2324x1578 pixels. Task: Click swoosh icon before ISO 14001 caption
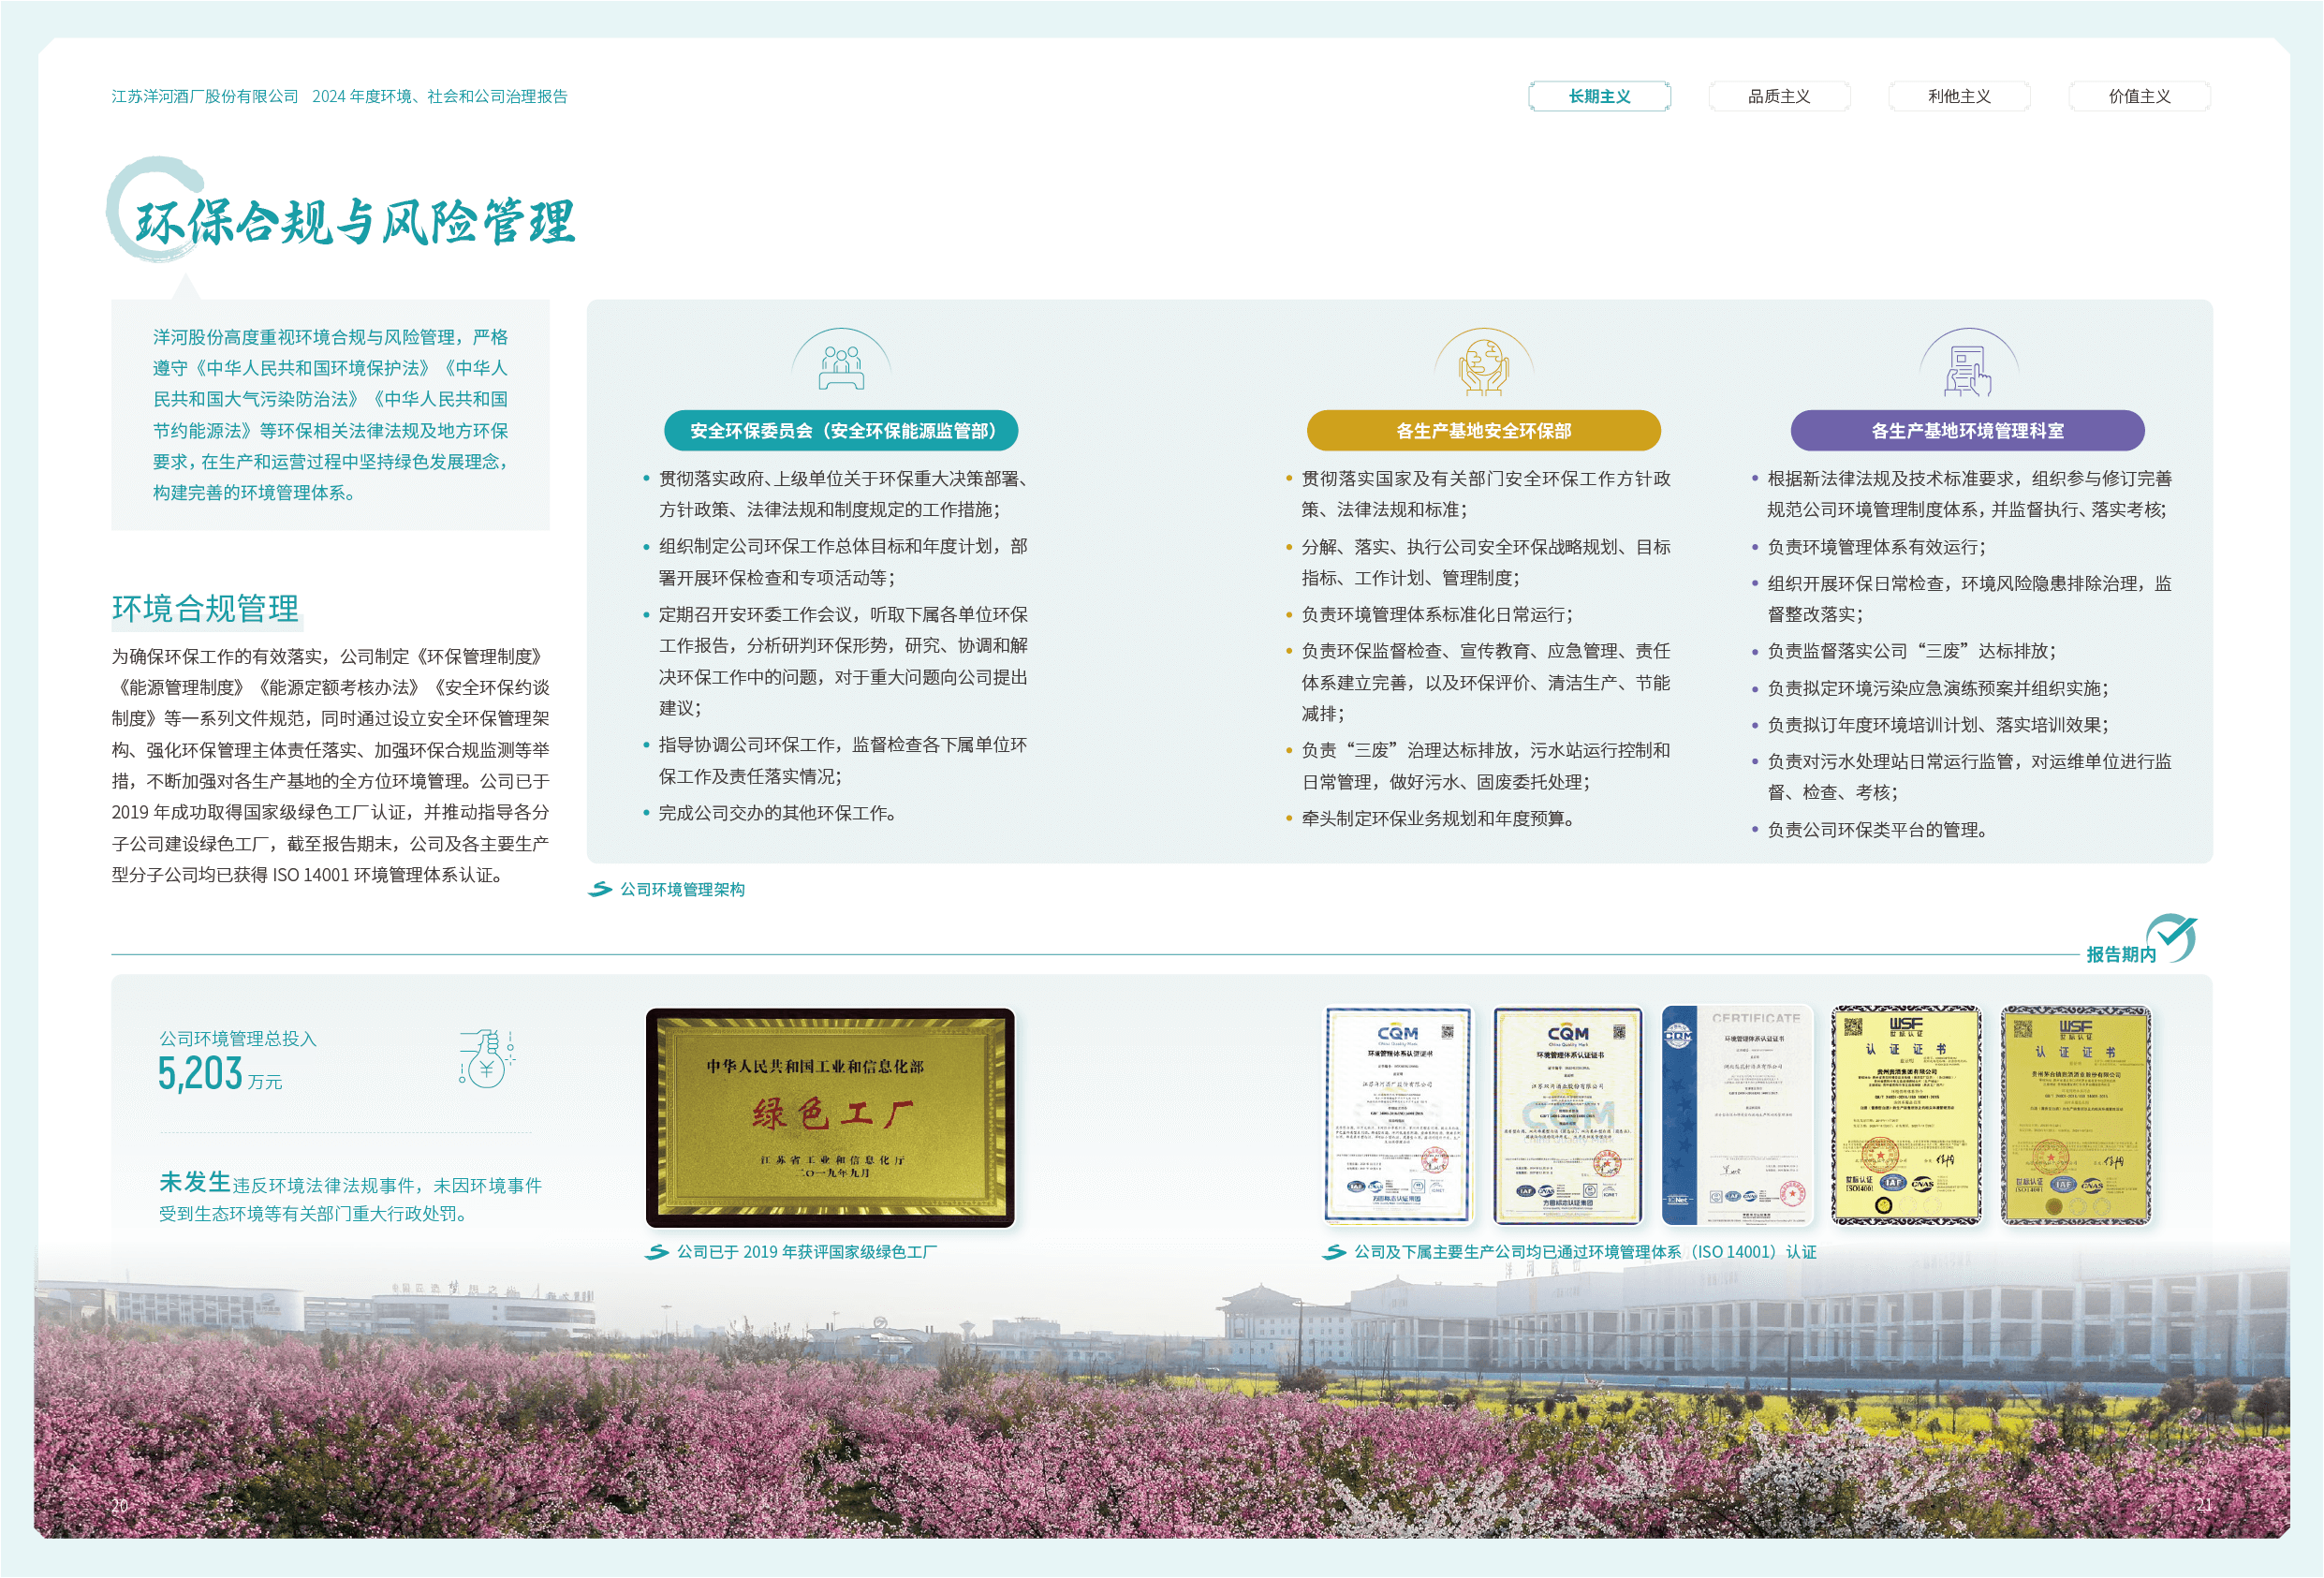click(x=1334, y=1252)
